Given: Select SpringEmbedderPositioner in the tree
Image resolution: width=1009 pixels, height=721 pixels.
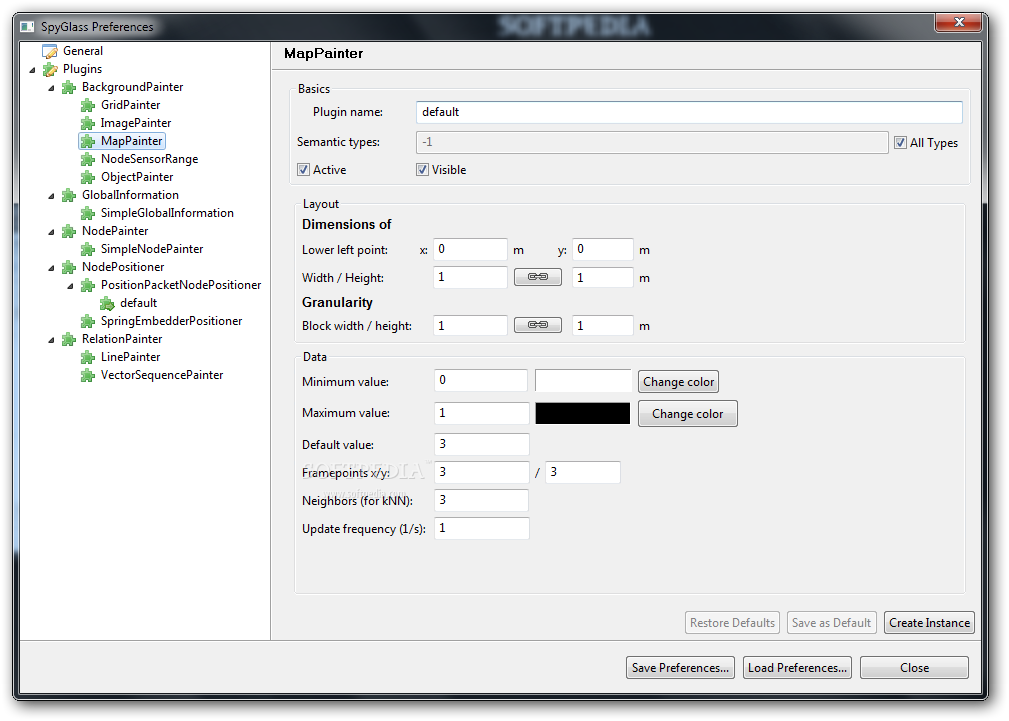Looking at the screenshot, I should [171, 321].
